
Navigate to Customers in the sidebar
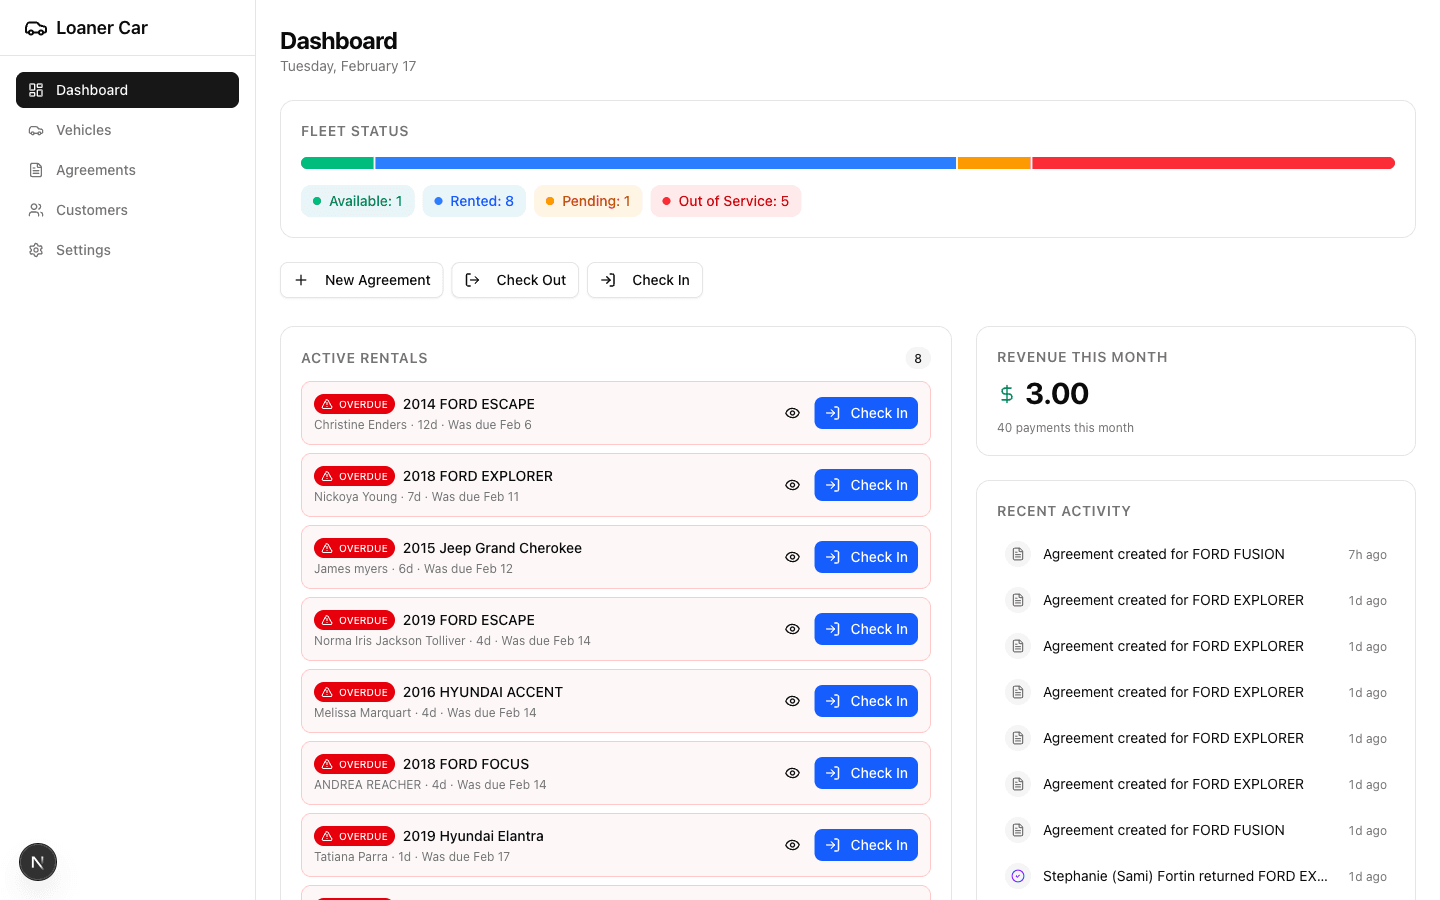[x=127, y=210]
